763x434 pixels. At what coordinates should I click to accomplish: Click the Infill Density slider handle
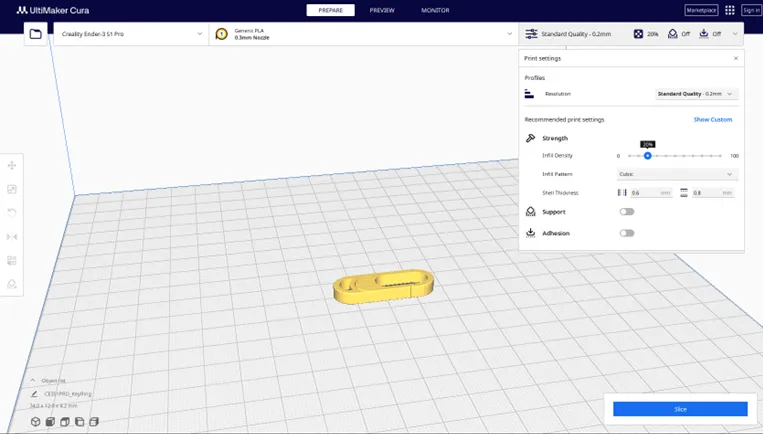(648, 156)
